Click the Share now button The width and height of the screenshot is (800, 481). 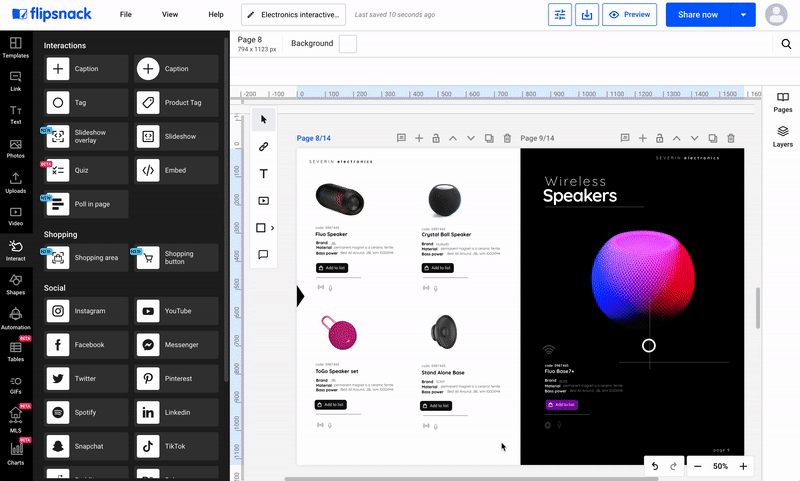click(698, 15)
